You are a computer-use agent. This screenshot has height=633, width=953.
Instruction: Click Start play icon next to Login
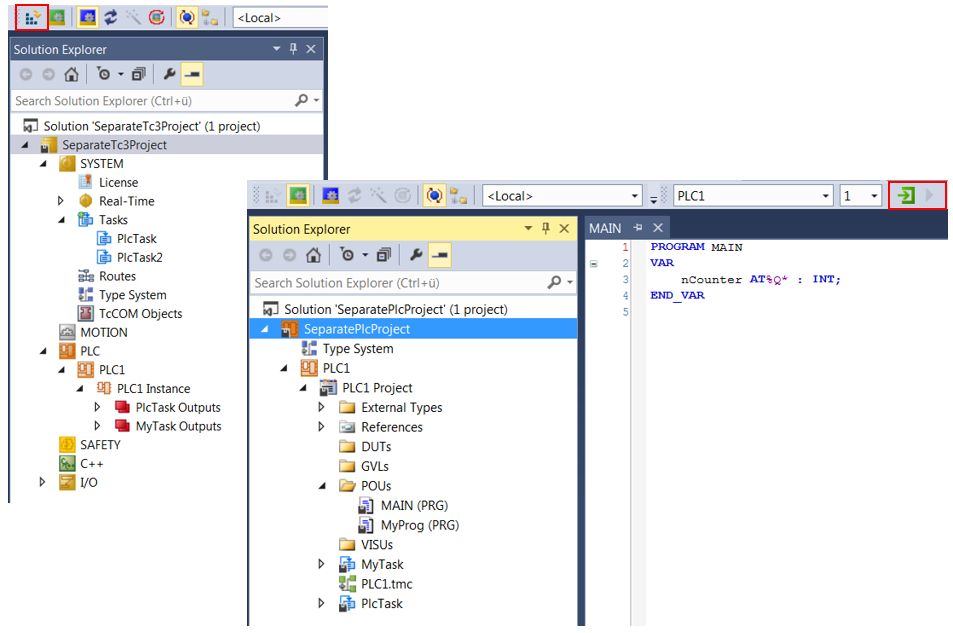tap(929, 196)
